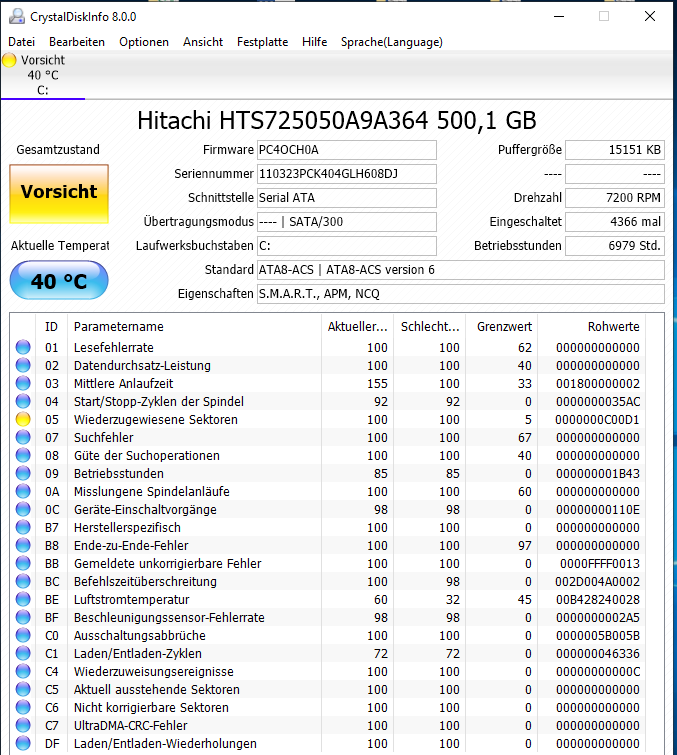
Task: Click status dot for Laden/Entladen-Wiederholungen
Action: click(23, 743)
